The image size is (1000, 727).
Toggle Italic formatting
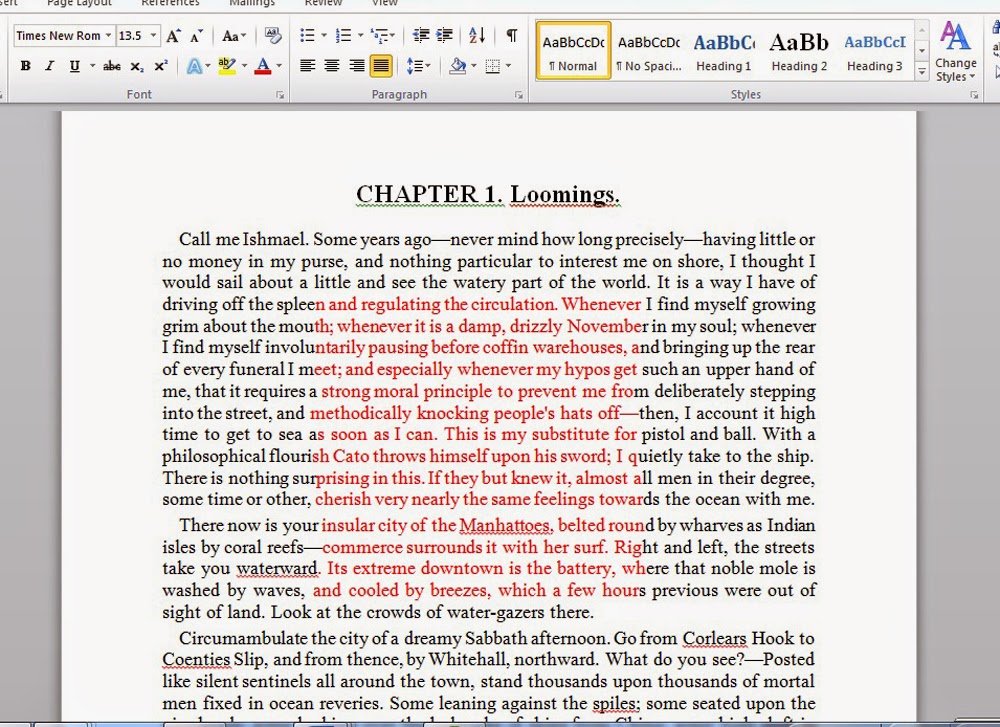point(49,66)
